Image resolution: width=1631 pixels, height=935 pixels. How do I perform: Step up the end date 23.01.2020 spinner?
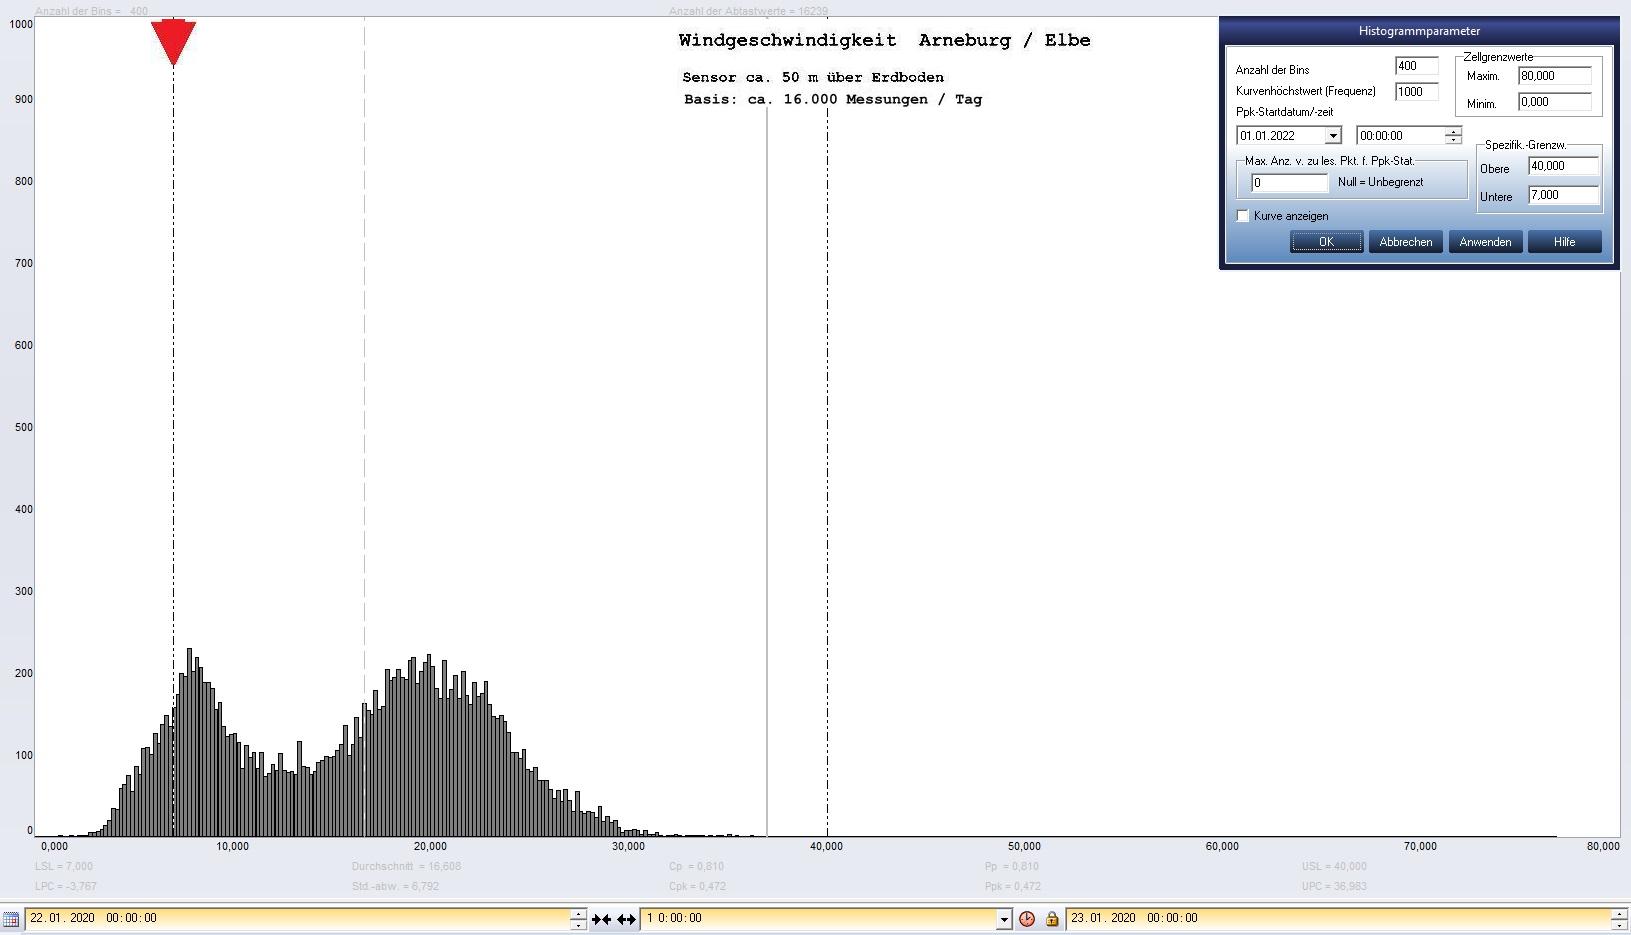1619,913
